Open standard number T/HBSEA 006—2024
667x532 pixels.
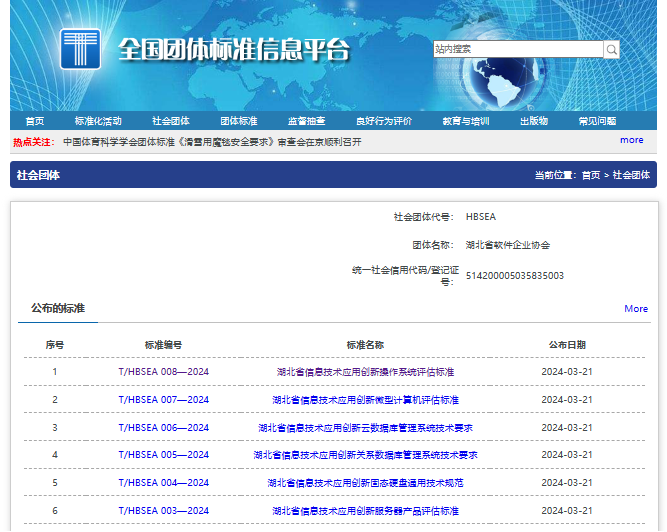(x=164, y=428)
